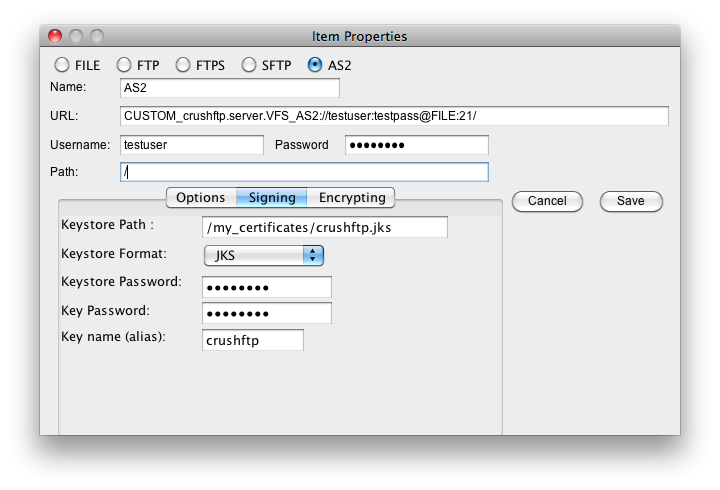Choose the FTP protocol option
This screenshot has height=490, width=720.
[124, 65]
